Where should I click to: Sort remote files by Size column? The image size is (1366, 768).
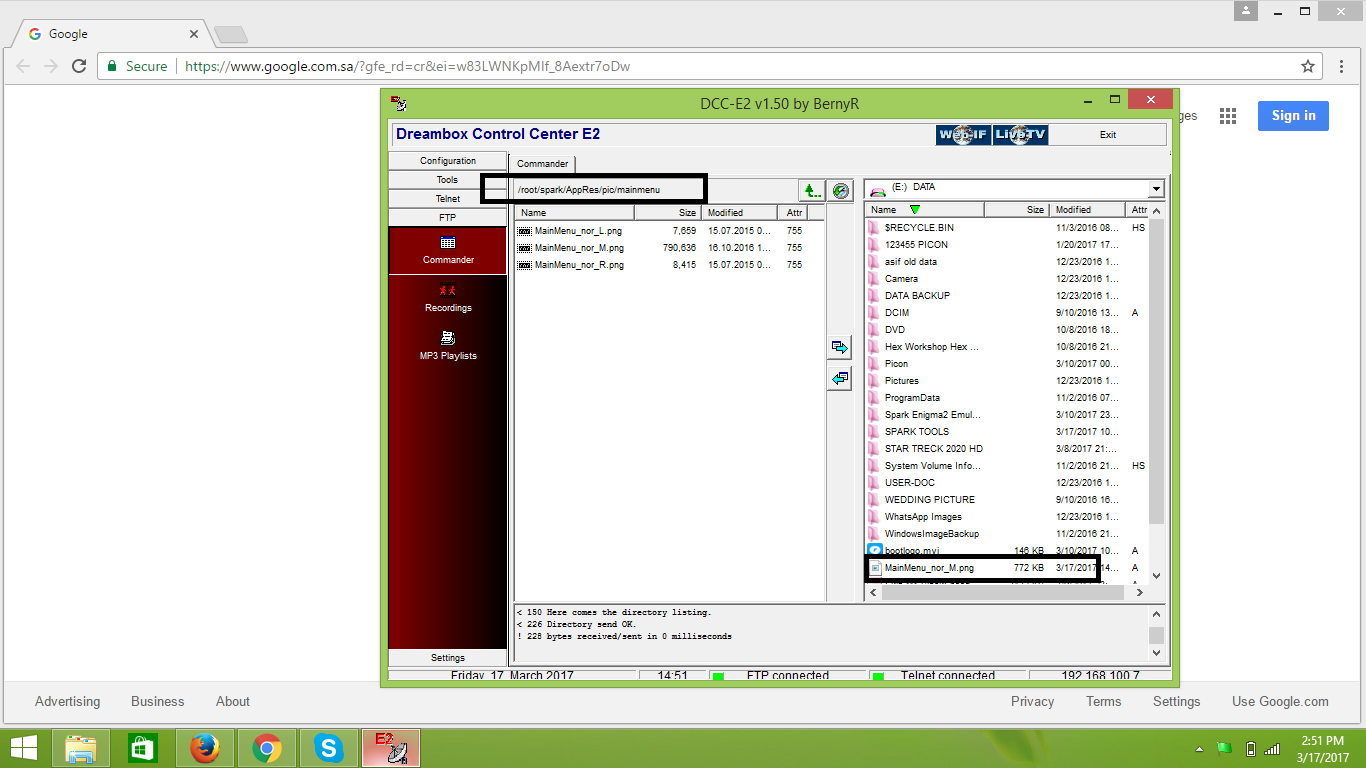pyautogui.click(x=667, y=213)
